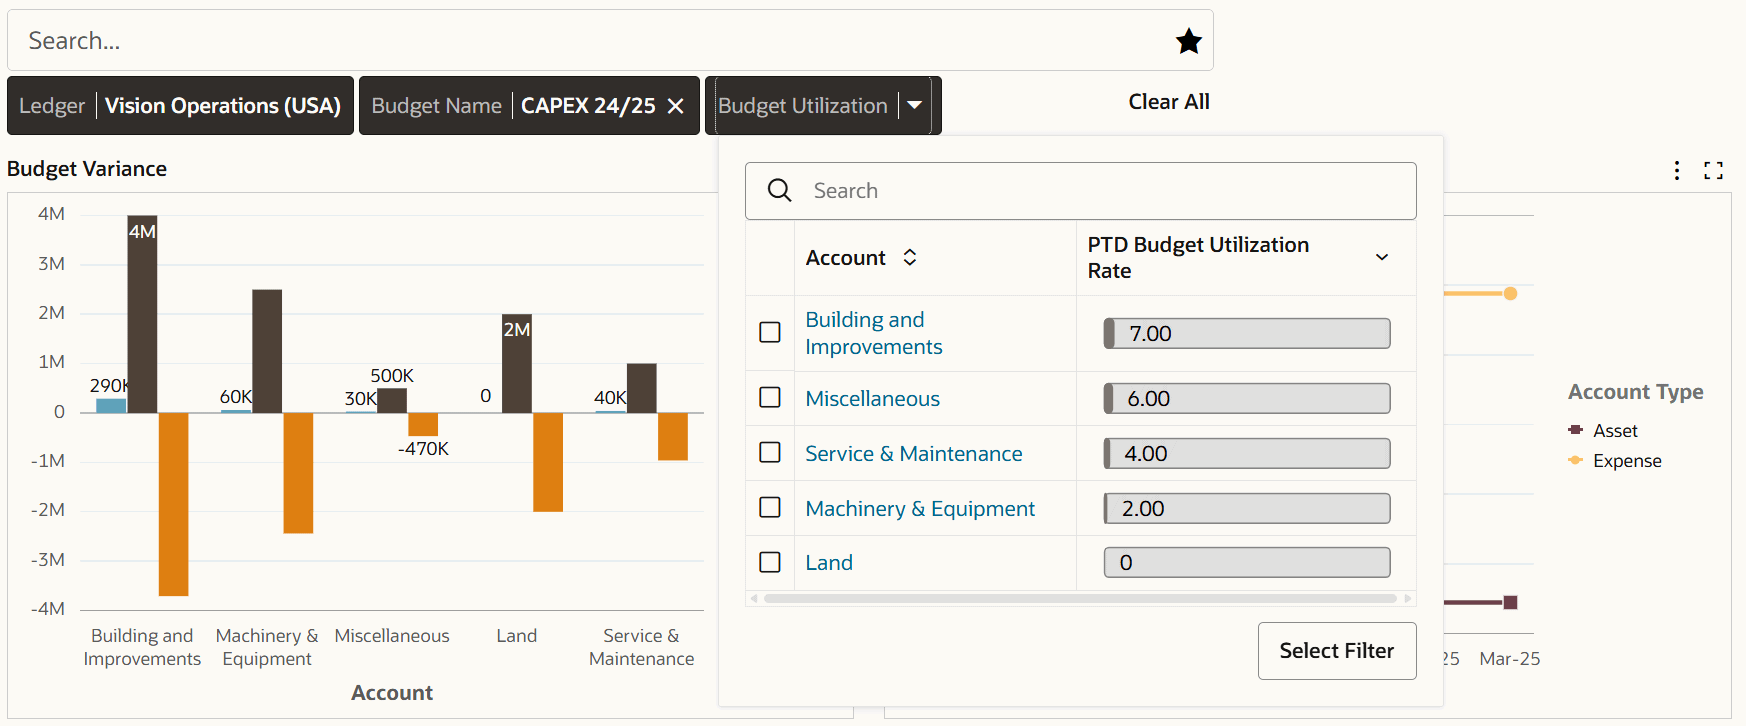Select the Service & Maintenance checkbox
Screen dimensions: 1746x726
pos(770,452)
